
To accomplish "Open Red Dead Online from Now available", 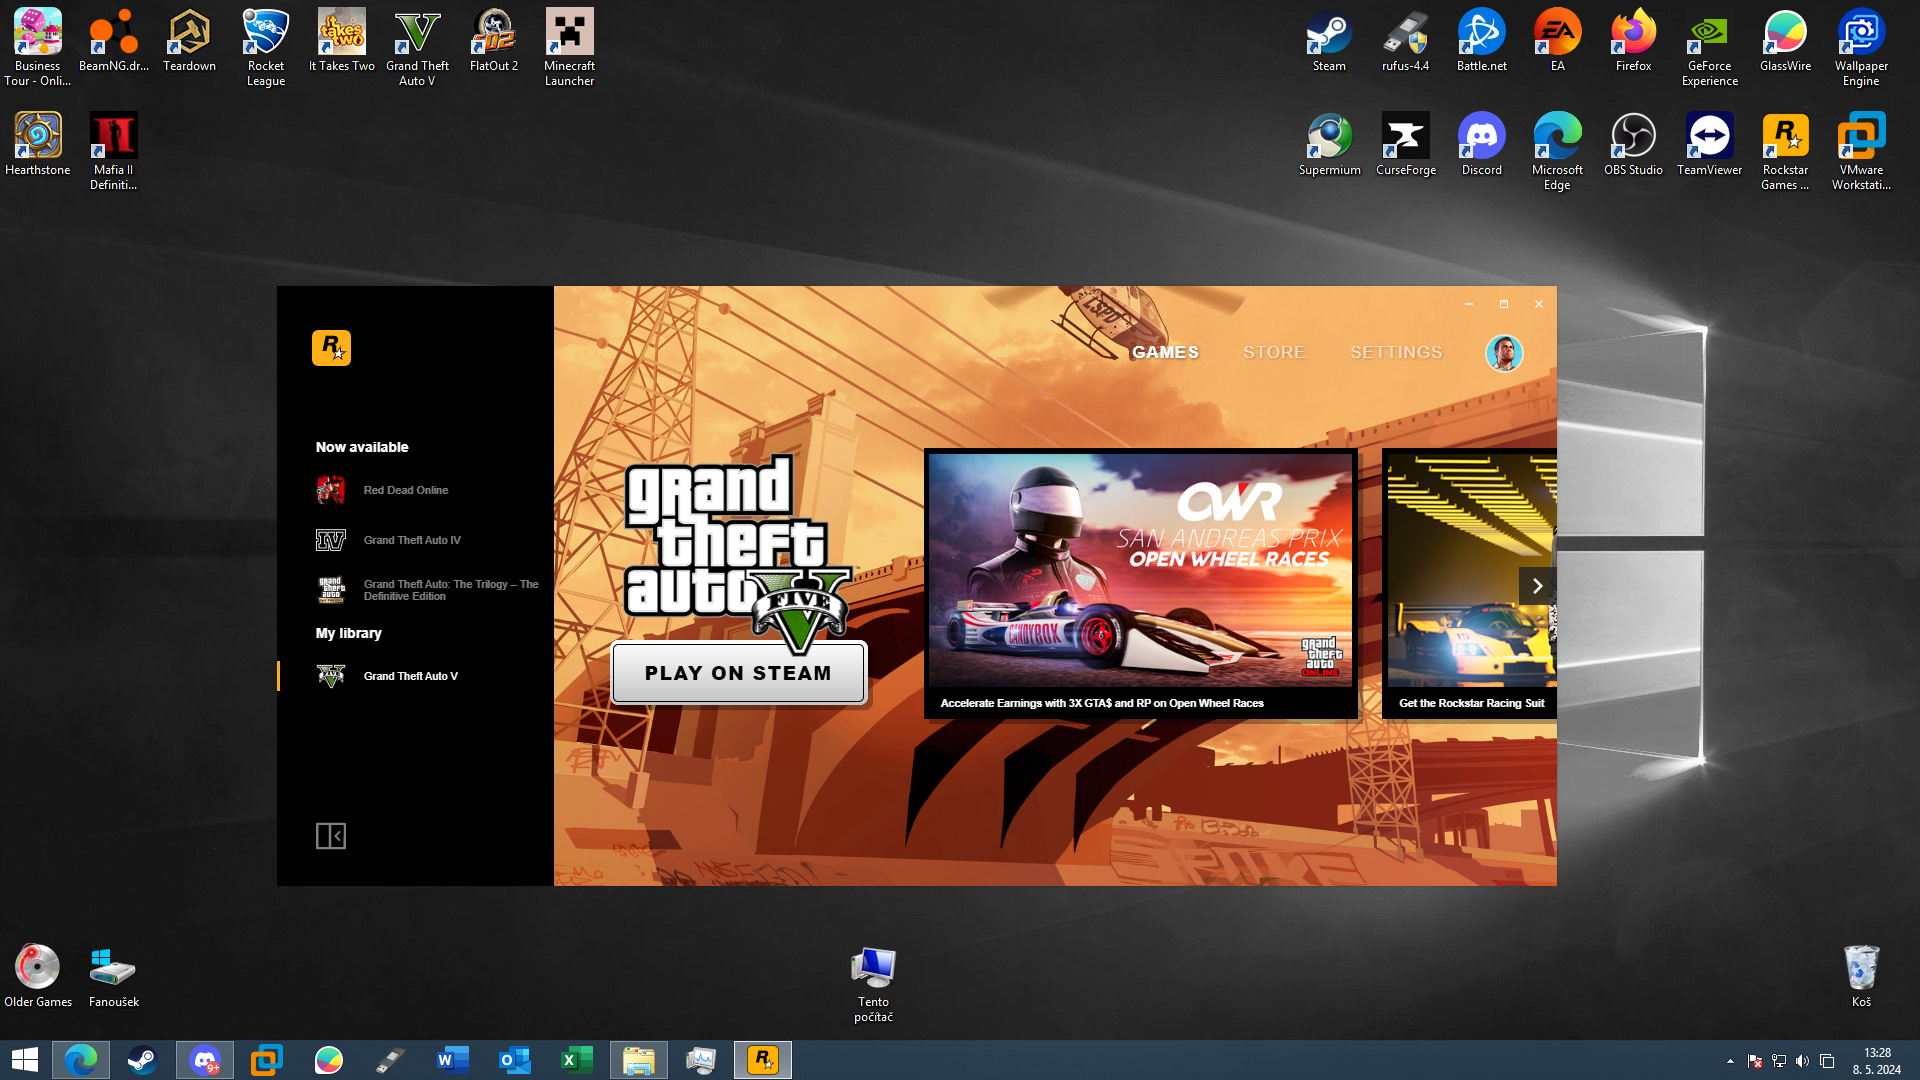I will click(406, 490).
